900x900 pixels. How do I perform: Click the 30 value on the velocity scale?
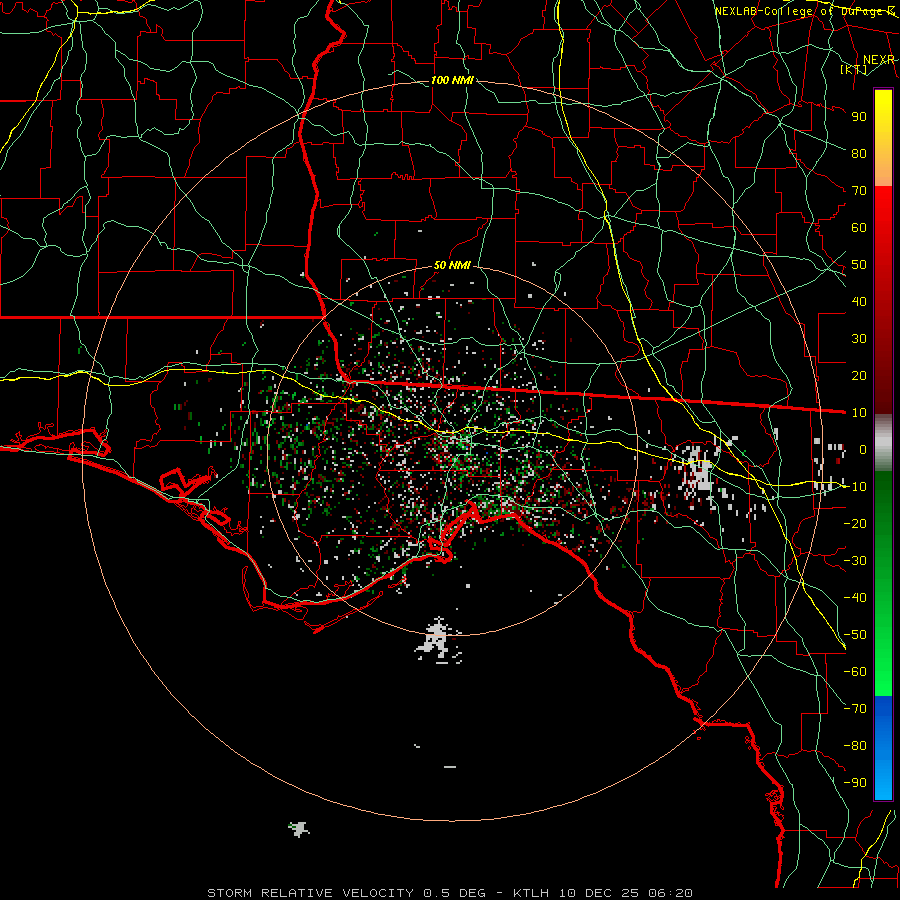pos(859,339)
